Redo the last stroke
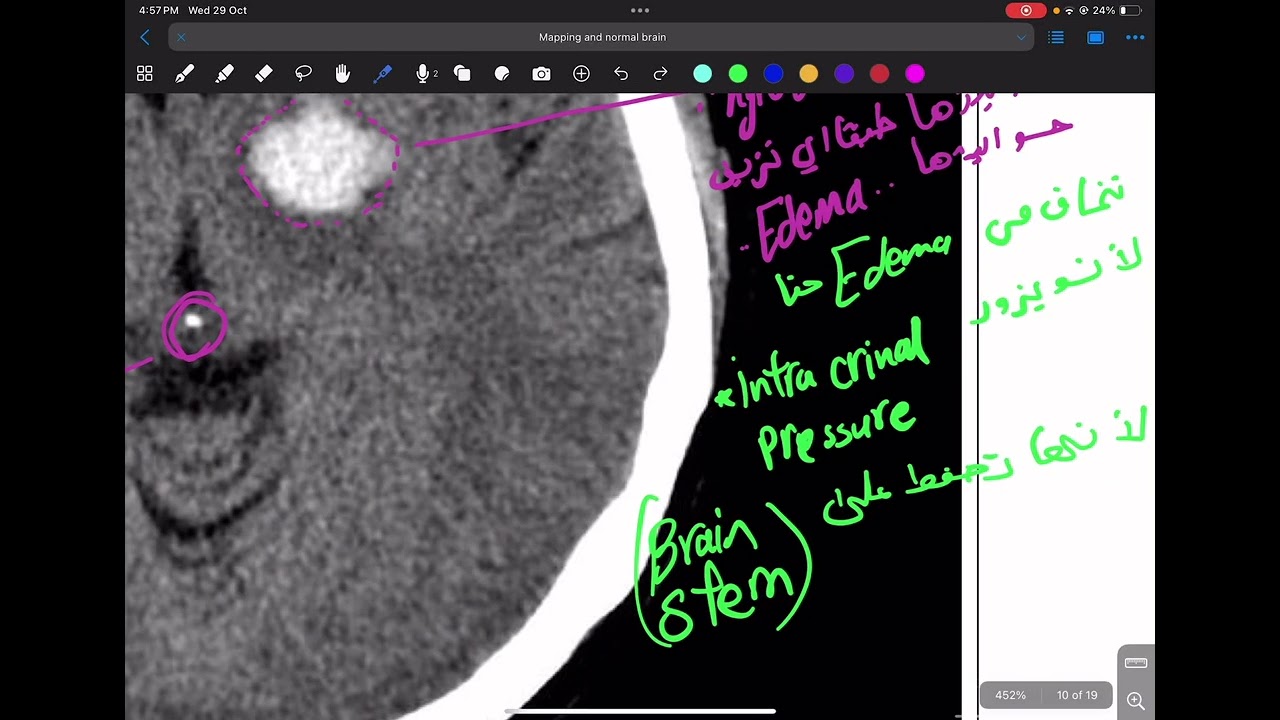The width and height of the screenshot is (1280, 720). [660, 73]
